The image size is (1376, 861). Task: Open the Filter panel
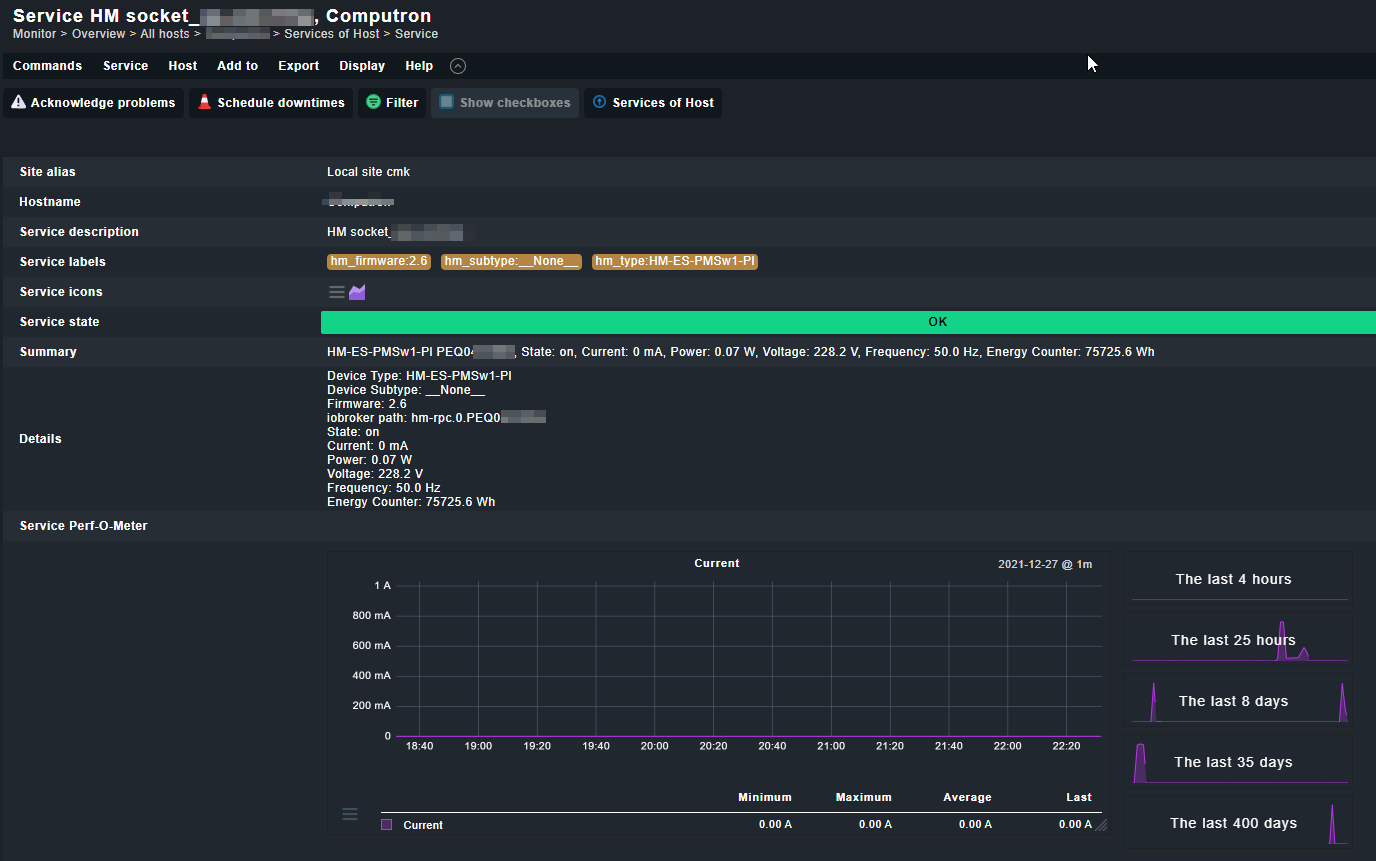(x=392, y=103)
